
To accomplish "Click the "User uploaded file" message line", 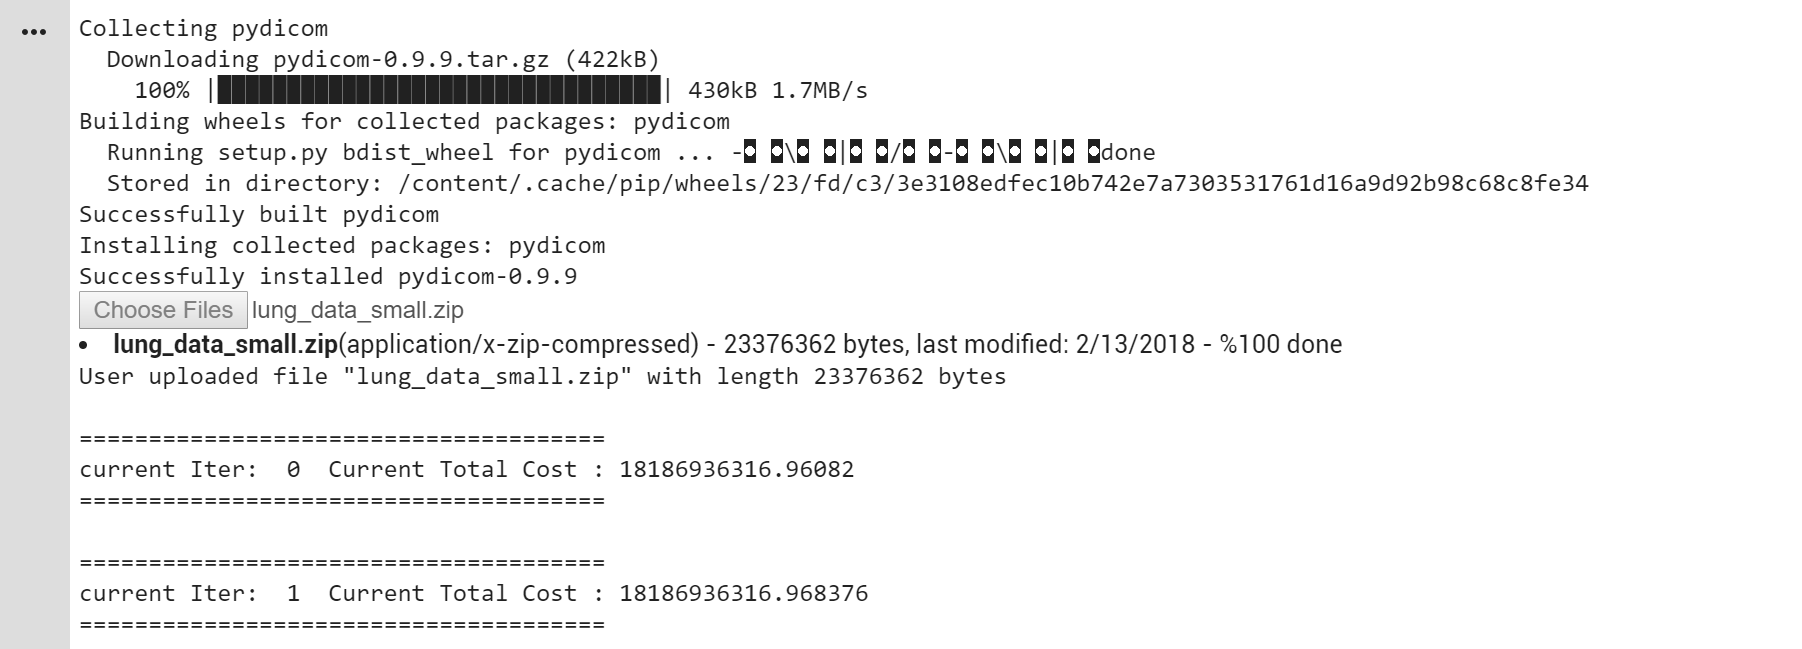I will click(542, 377).
